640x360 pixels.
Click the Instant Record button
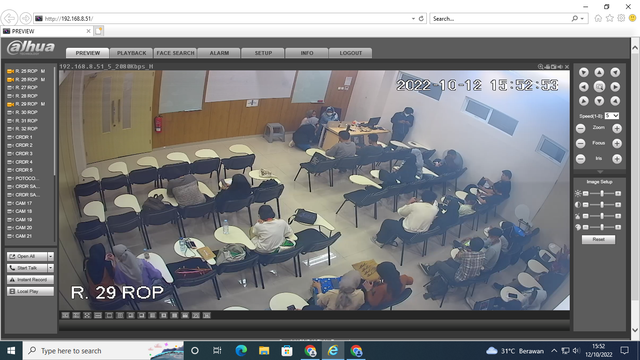pyautogui.click(x=30, y=280)
